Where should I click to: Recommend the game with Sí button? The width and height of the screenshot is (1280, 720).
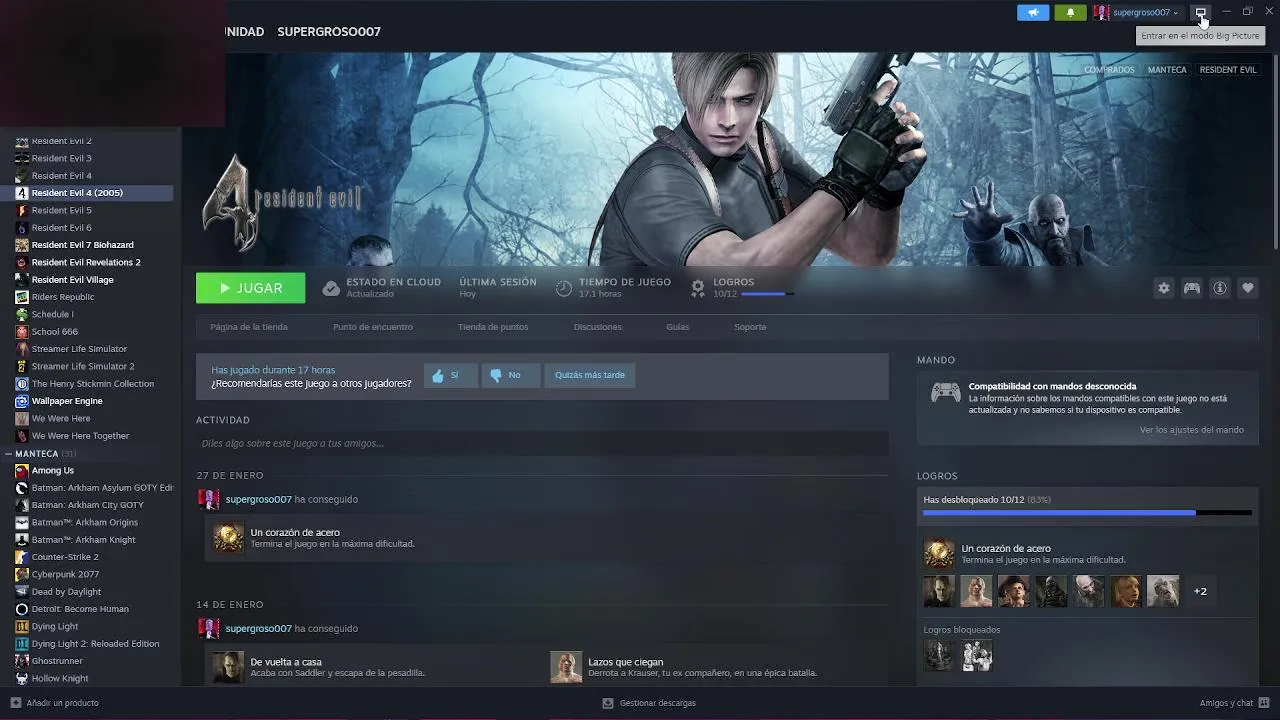pyautogui.click(x=451, y=375)
